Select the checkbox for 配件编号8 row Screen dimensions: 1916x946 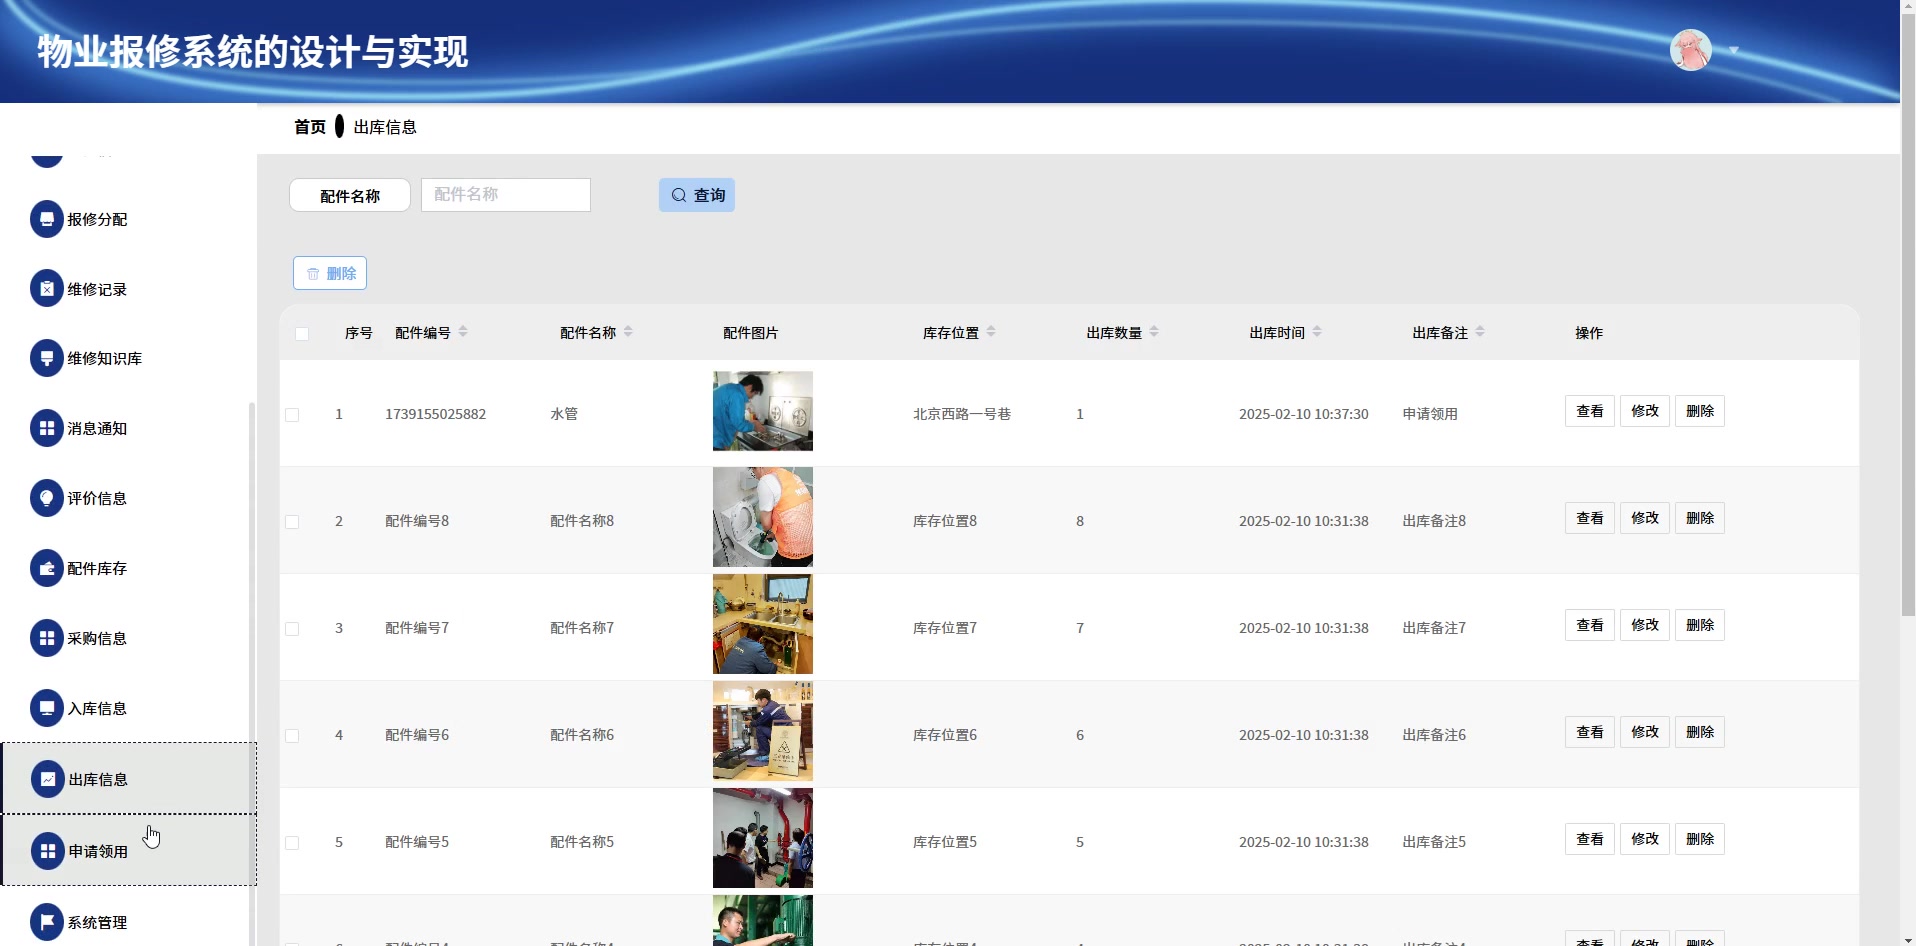(292, 522)
